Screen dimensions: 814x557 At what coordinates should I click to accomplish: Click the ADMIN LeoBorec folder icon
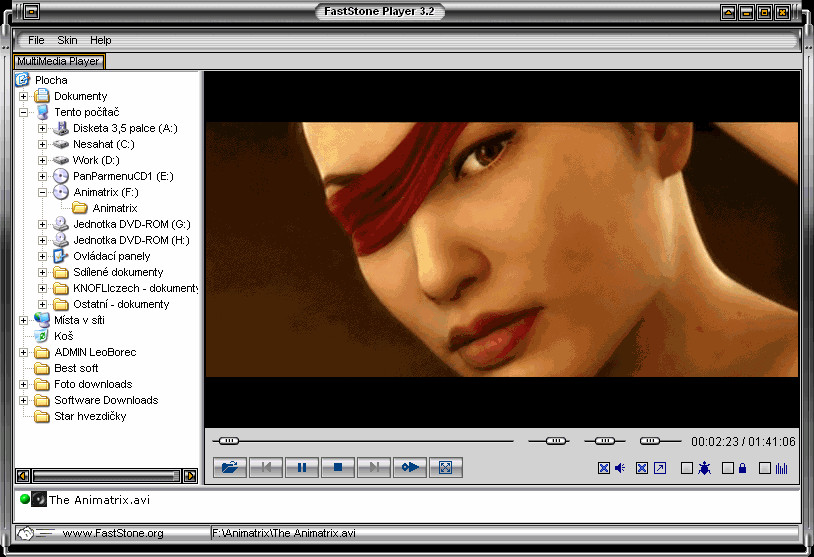click(42, 352)
